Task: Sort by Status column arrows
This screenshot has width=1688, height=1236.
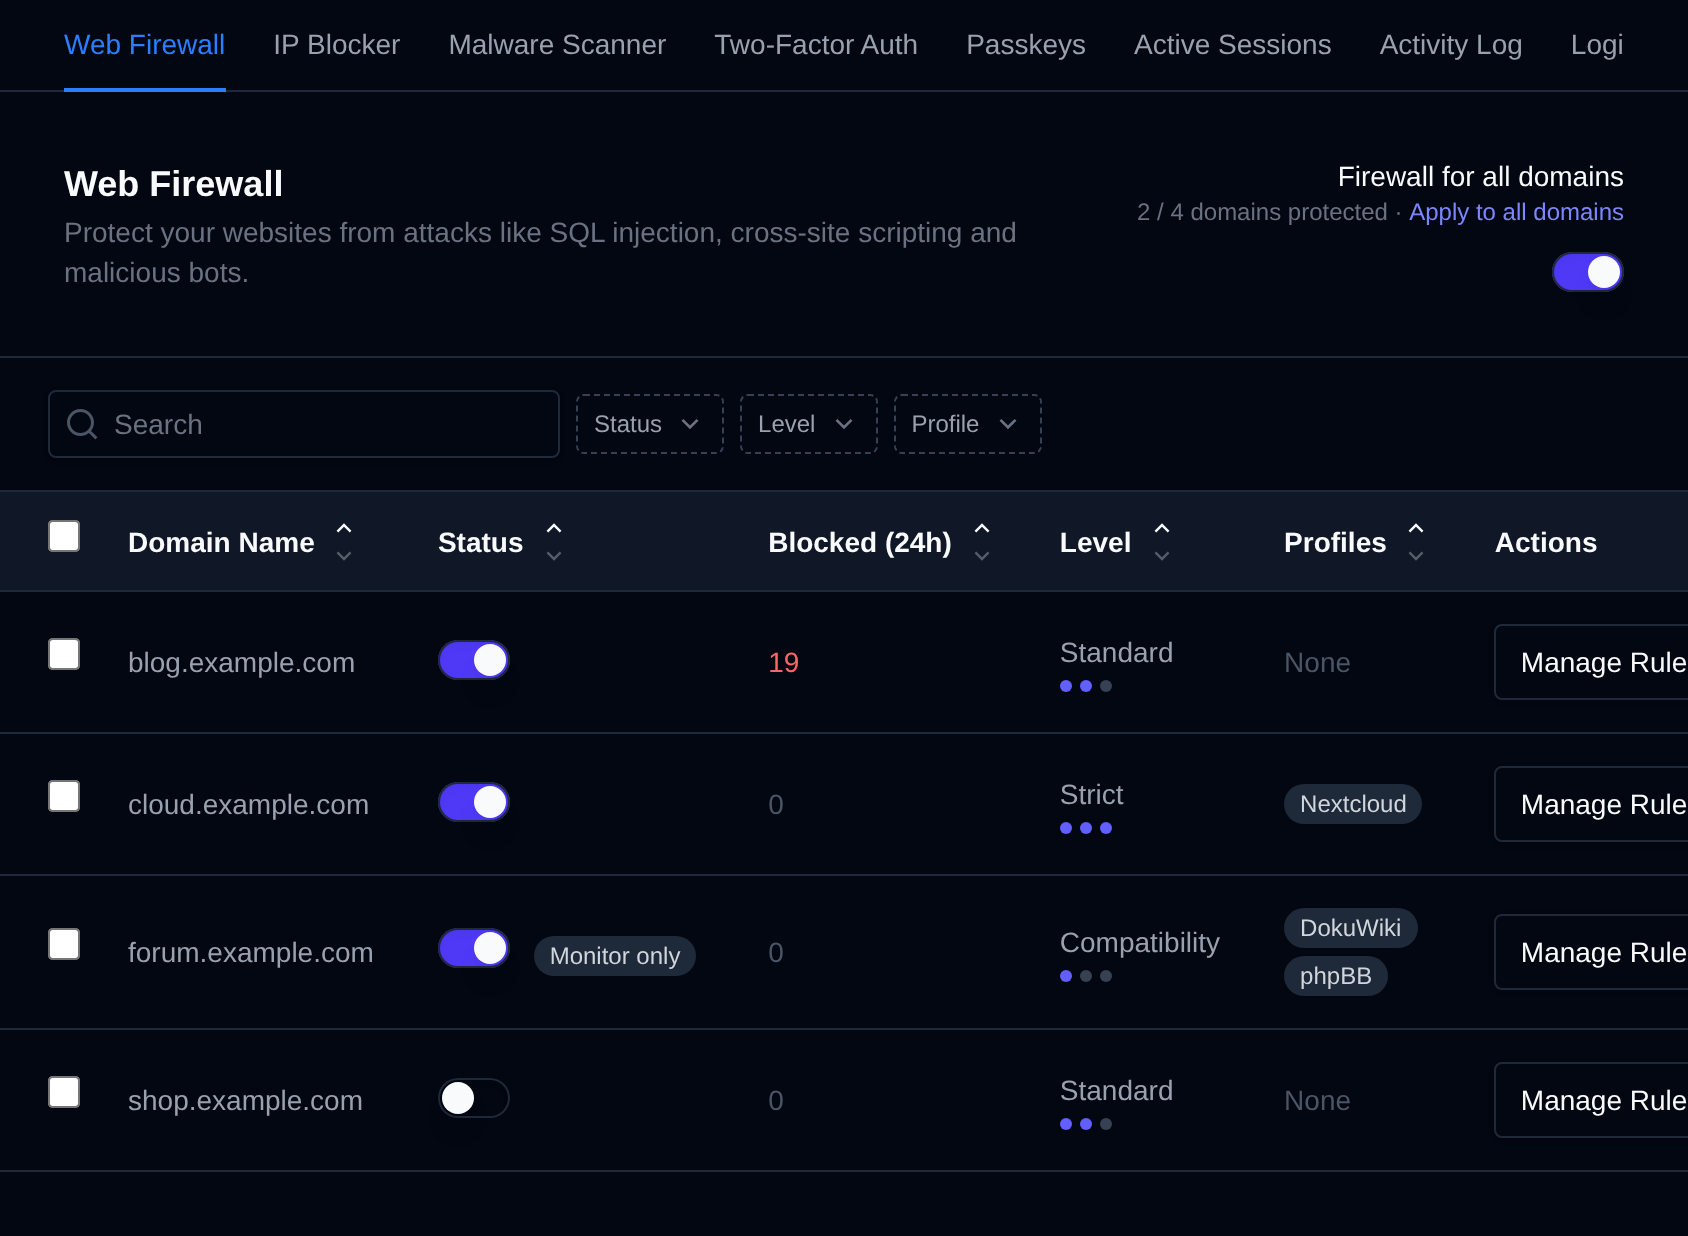Action: (554, 542)
